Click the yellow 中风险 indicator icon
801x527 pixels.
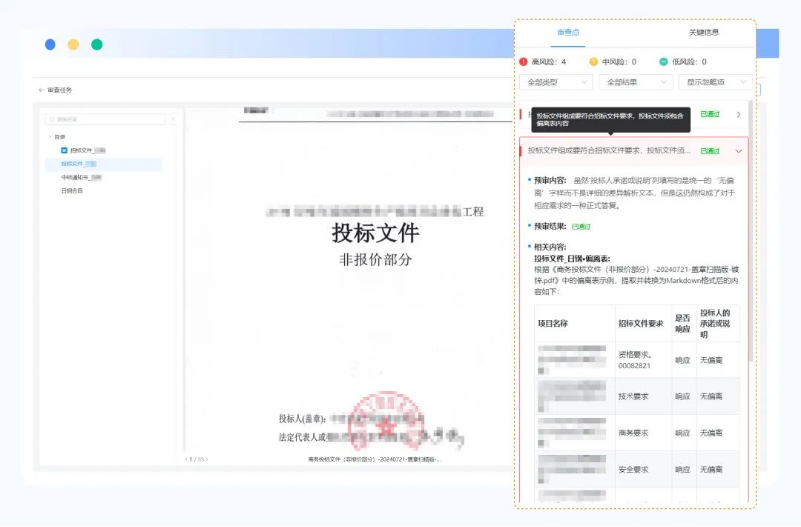point(593,61)
